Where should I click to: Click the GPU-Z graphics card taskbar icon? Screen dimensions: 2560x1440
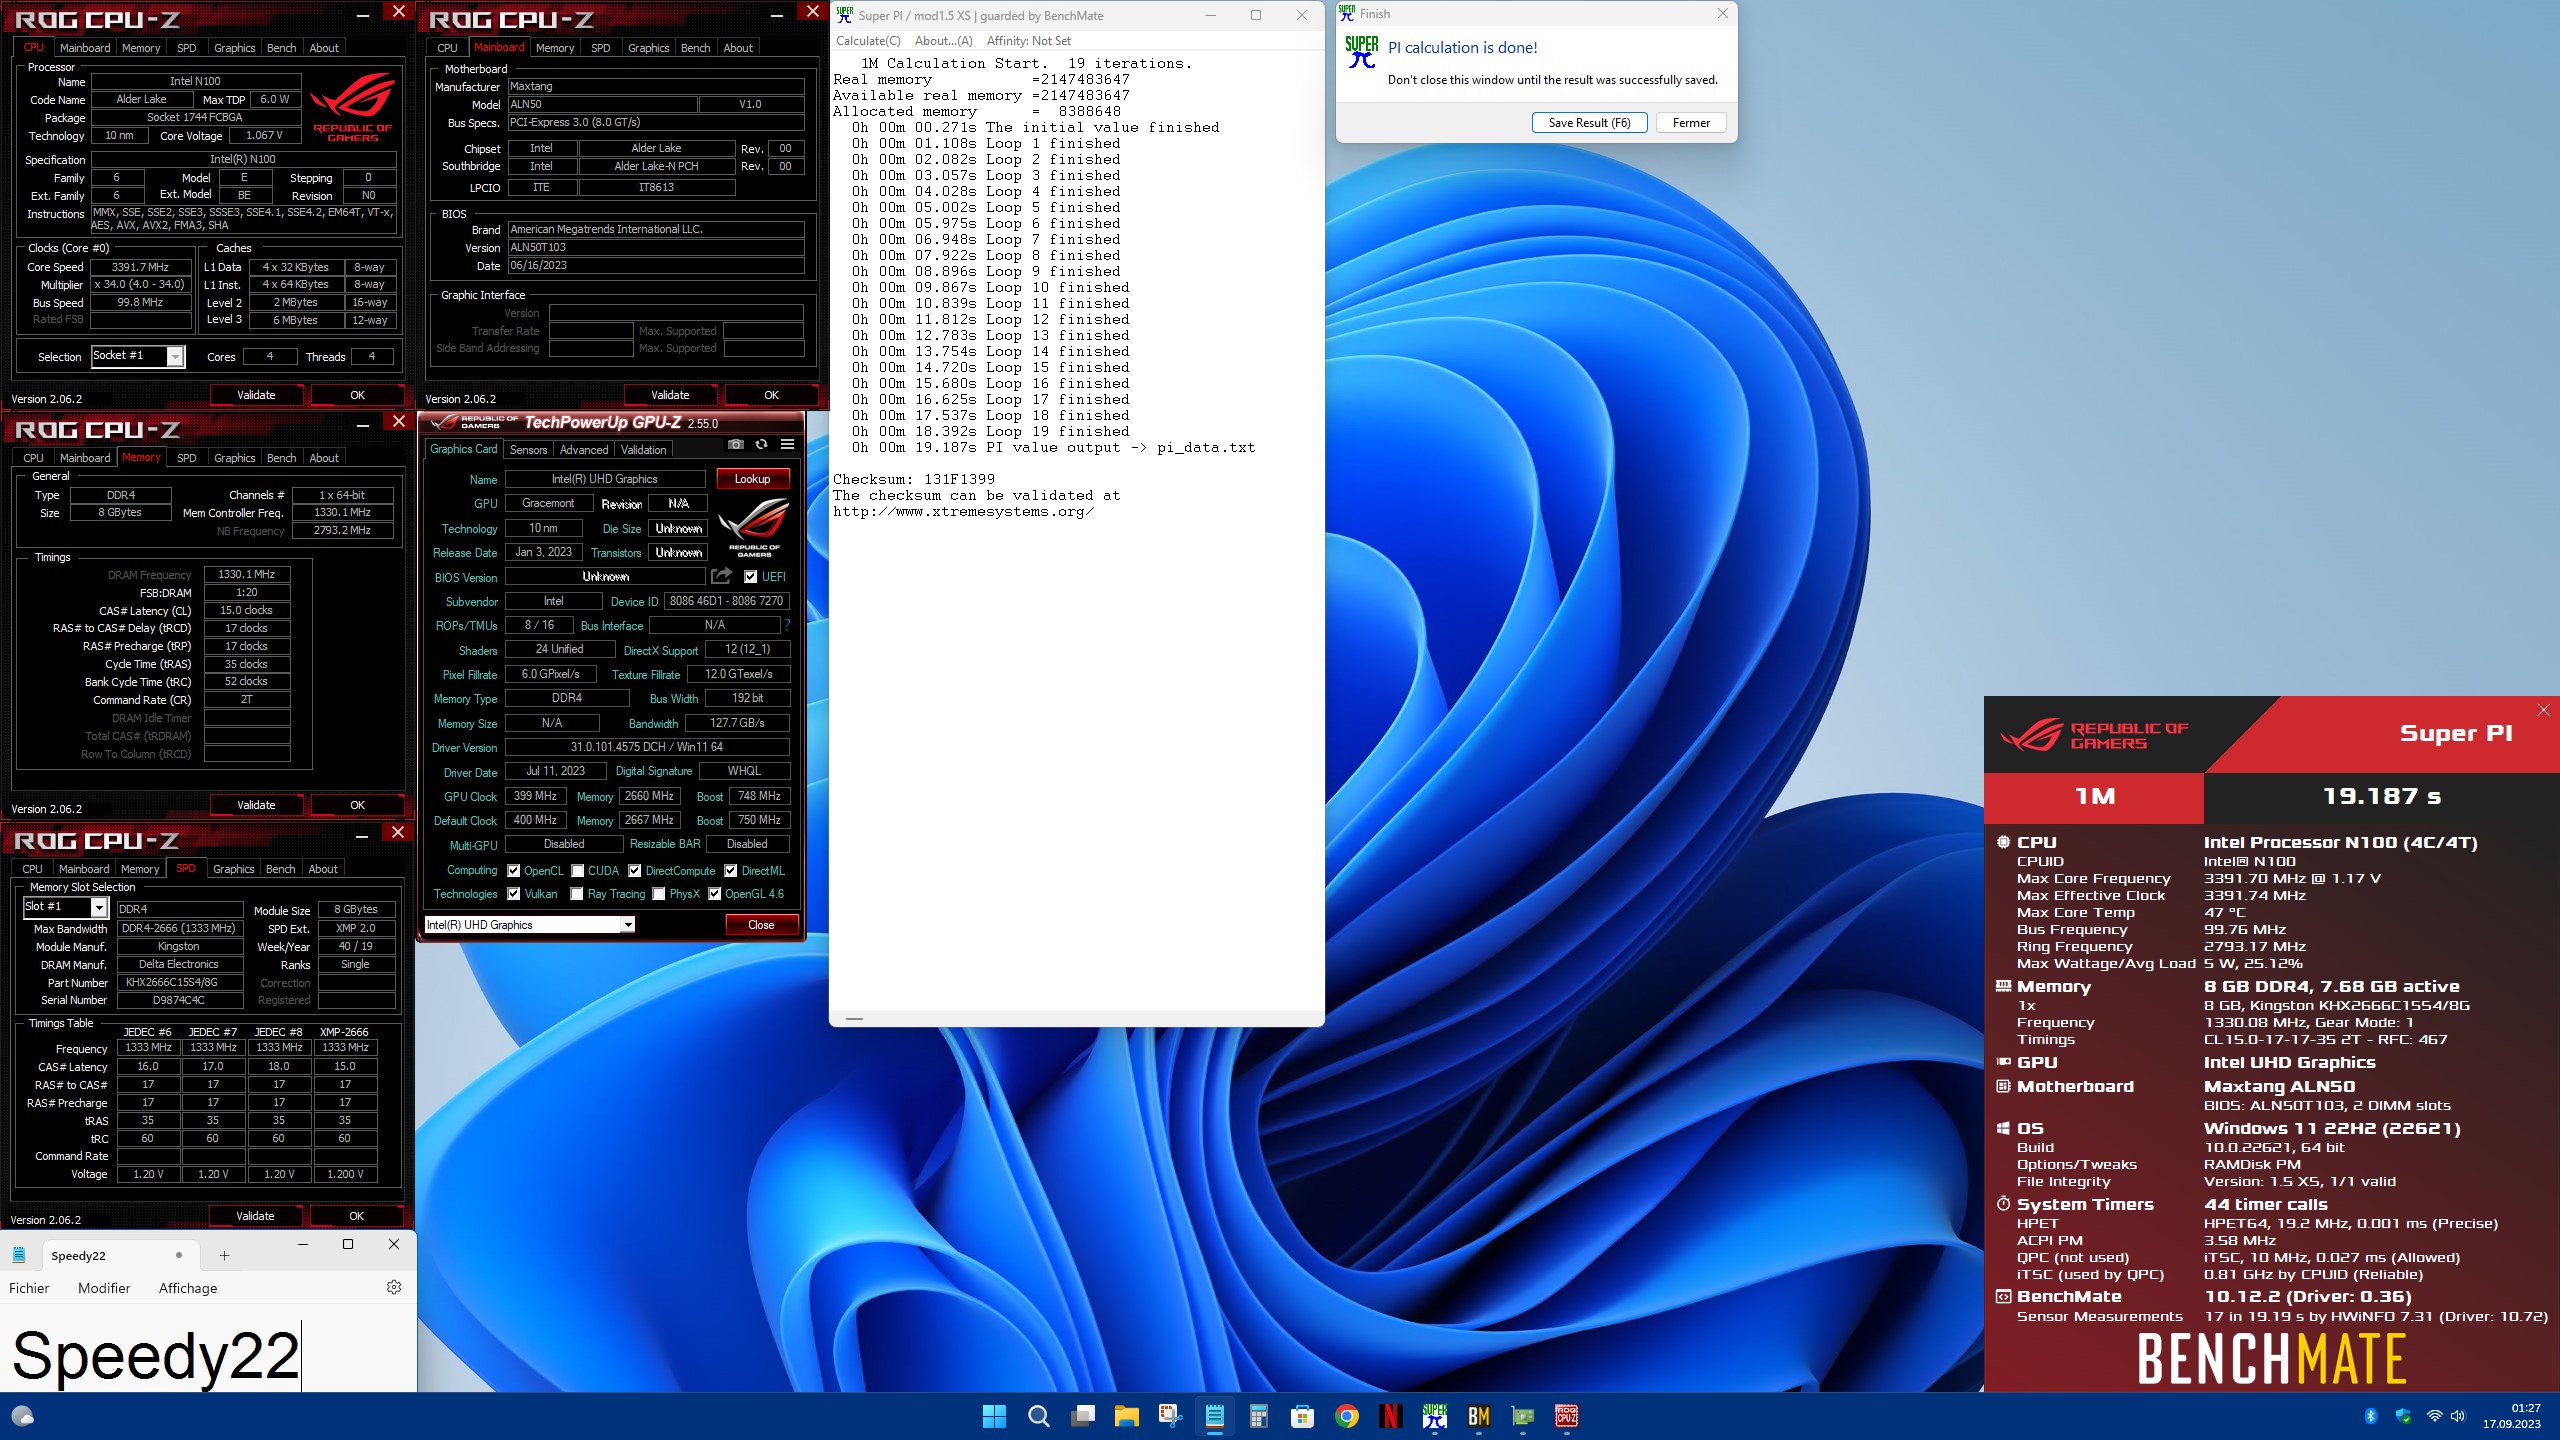coord(1522,1416)
